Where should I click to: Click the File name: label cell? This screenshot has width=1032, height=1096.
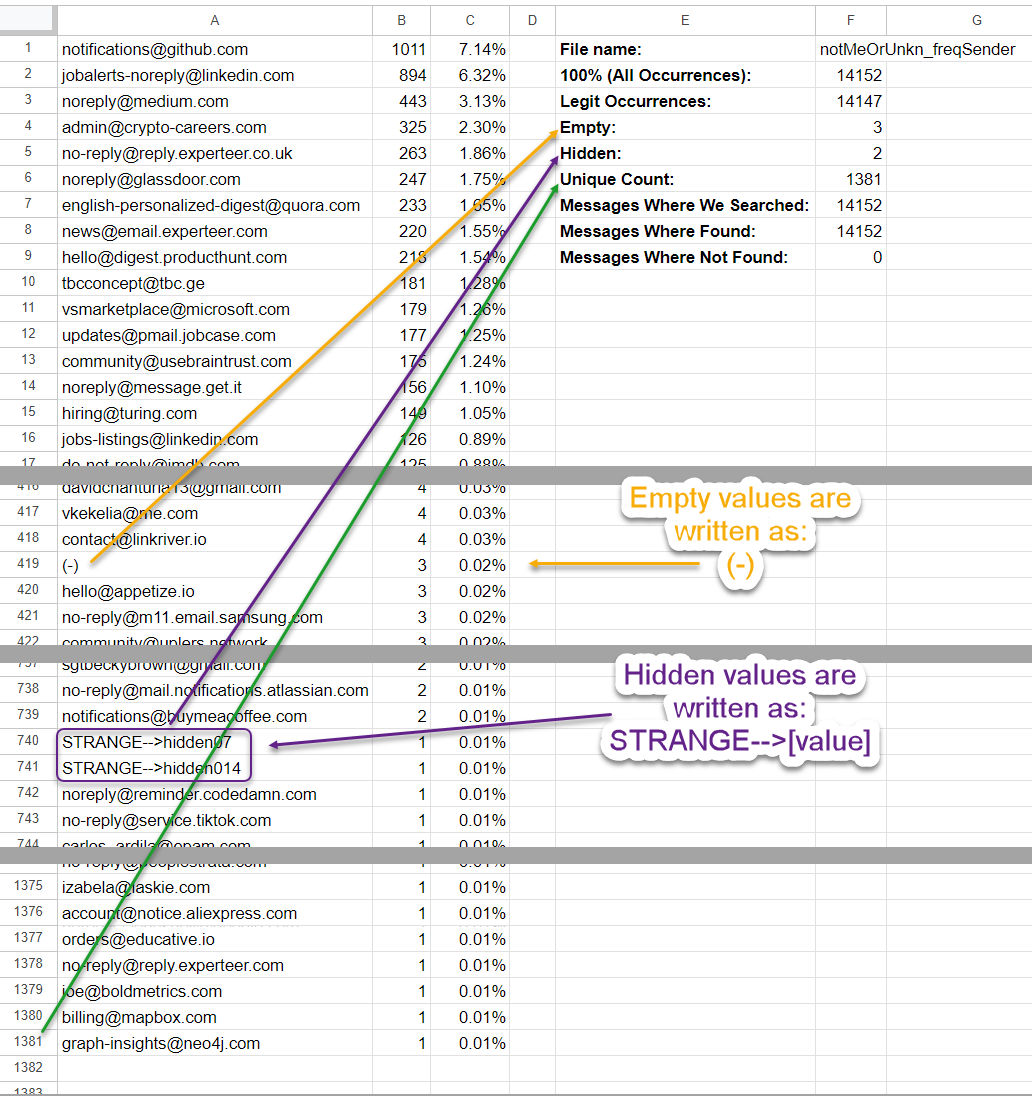685,49
